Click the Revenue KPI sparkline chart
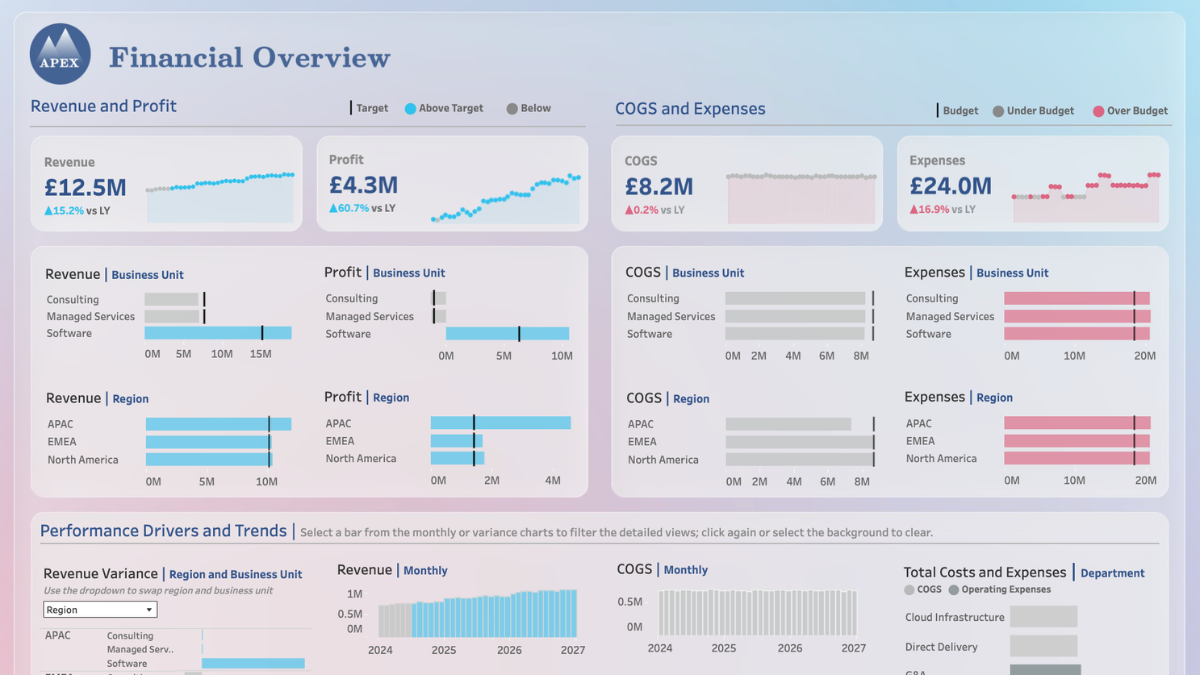 [220, 197]
